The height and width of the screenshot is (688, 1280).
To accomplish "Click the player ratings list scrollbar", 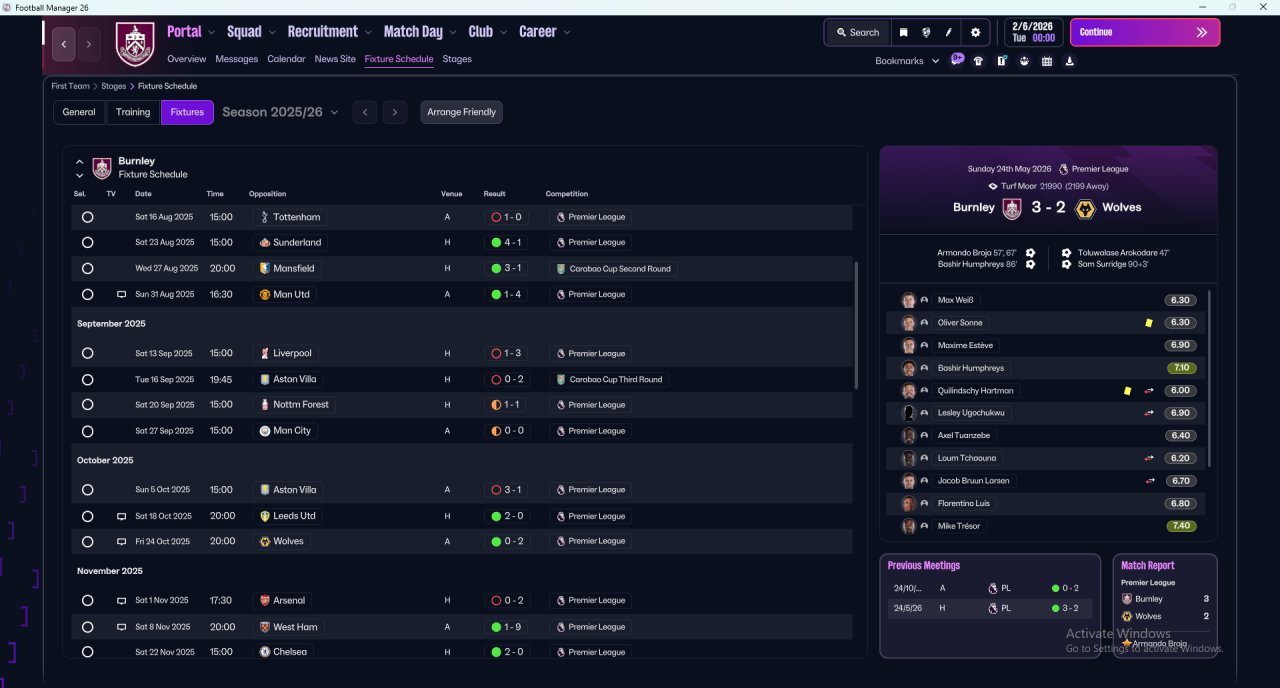I will (x=1210, y=378).
